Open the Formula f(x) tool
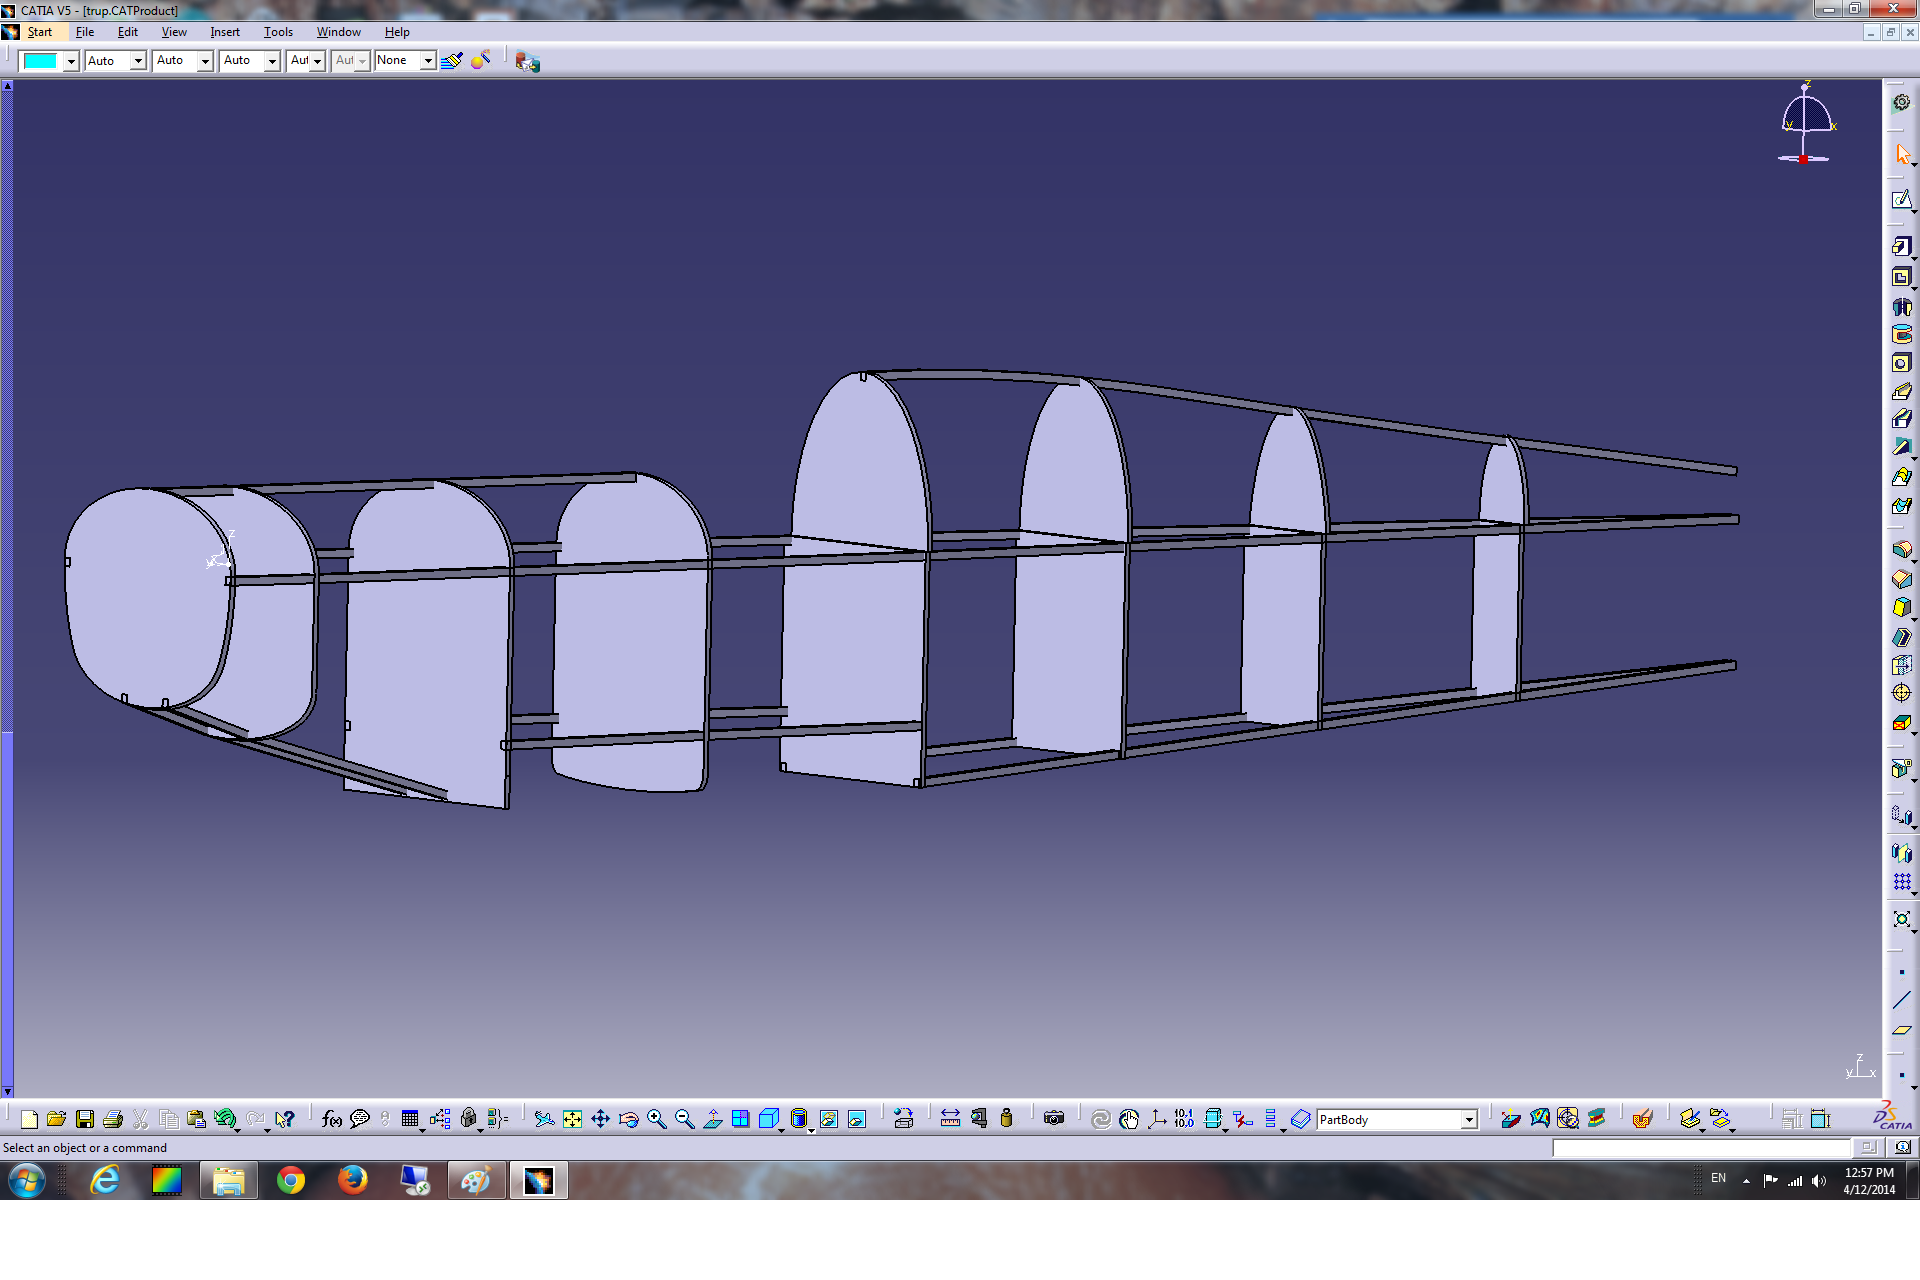The width and height of the screenshot is (1920, 1280). pos(331,1119)
